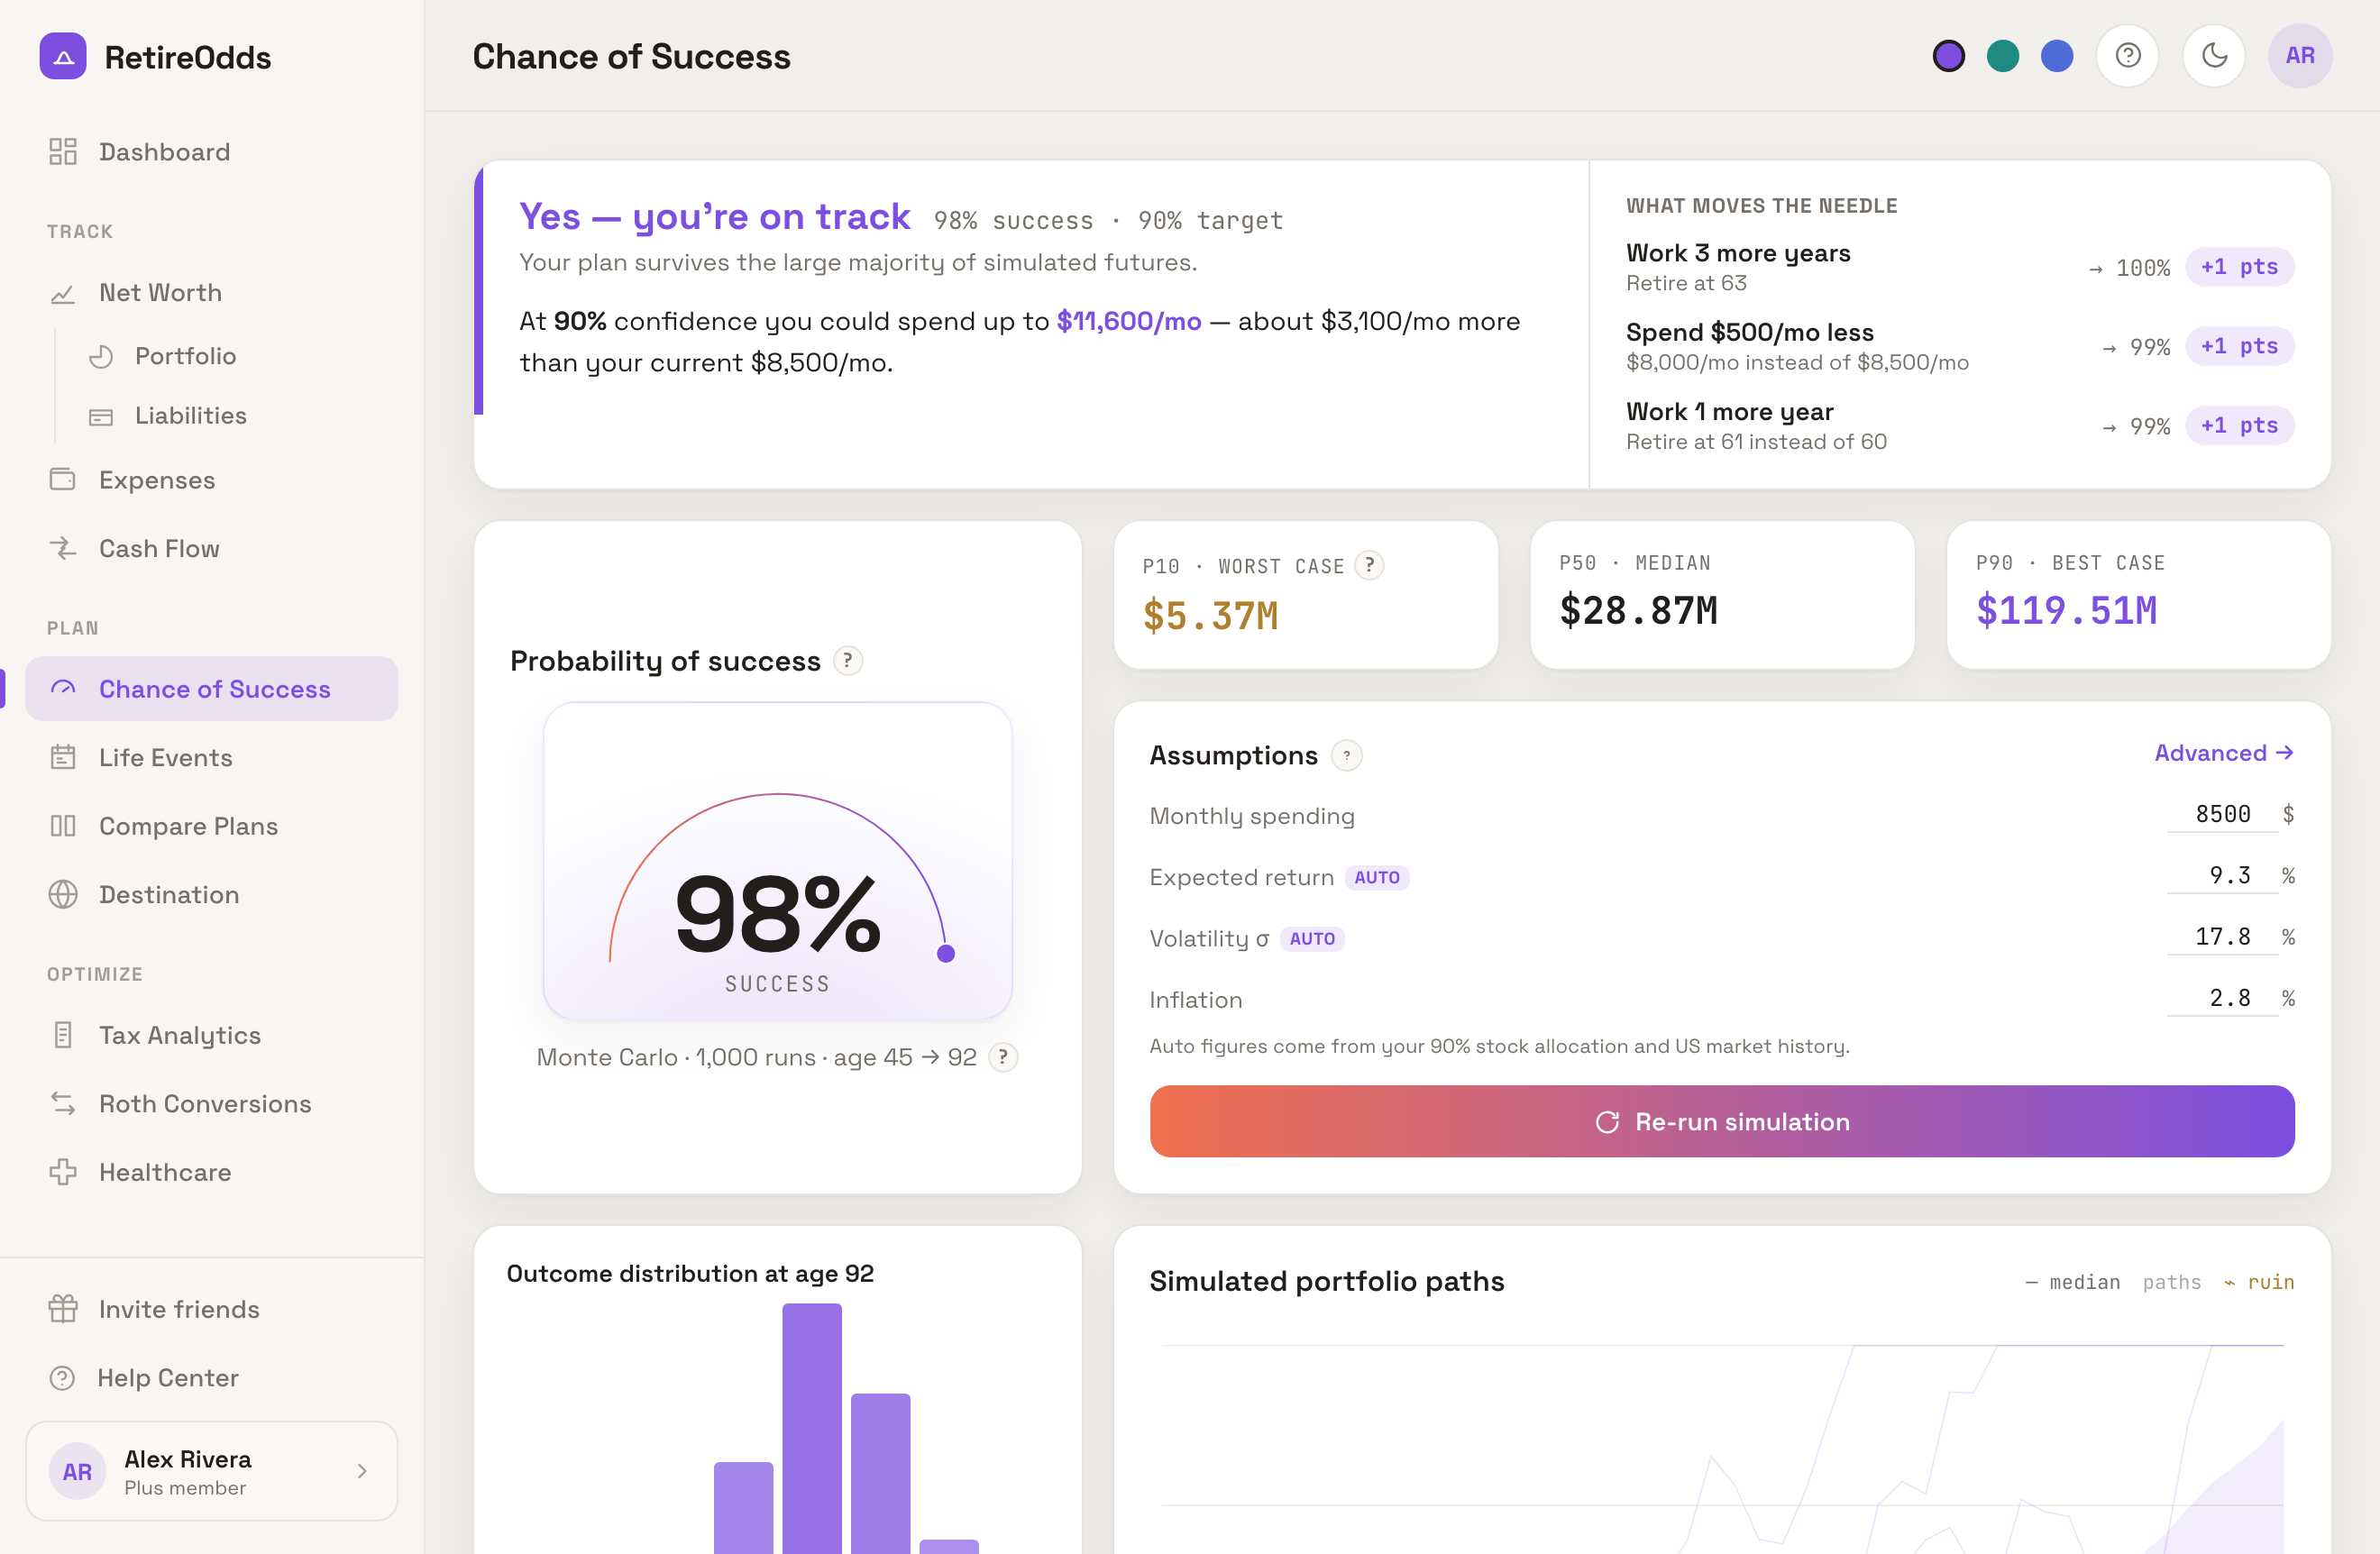Select the Work 3 more years suggestion

[1959, 267]
